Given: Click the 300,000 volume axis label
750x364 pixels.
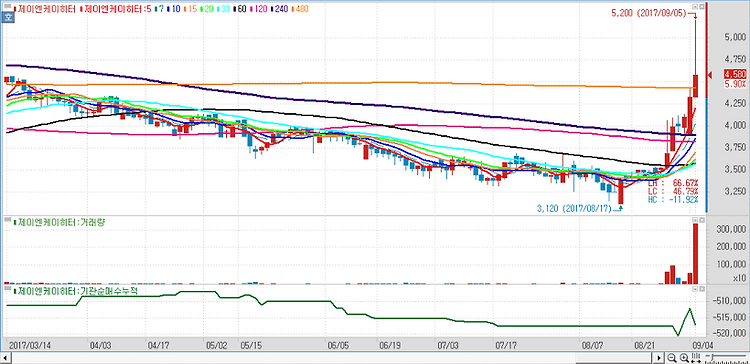Looking at the screenshot, I should (730, 230).
